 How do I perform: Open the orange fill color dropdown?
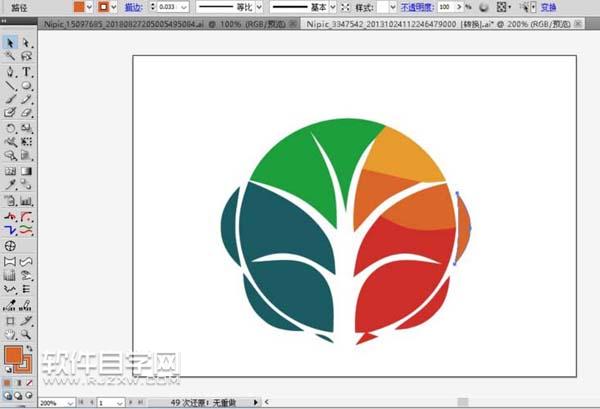[88, 7]
